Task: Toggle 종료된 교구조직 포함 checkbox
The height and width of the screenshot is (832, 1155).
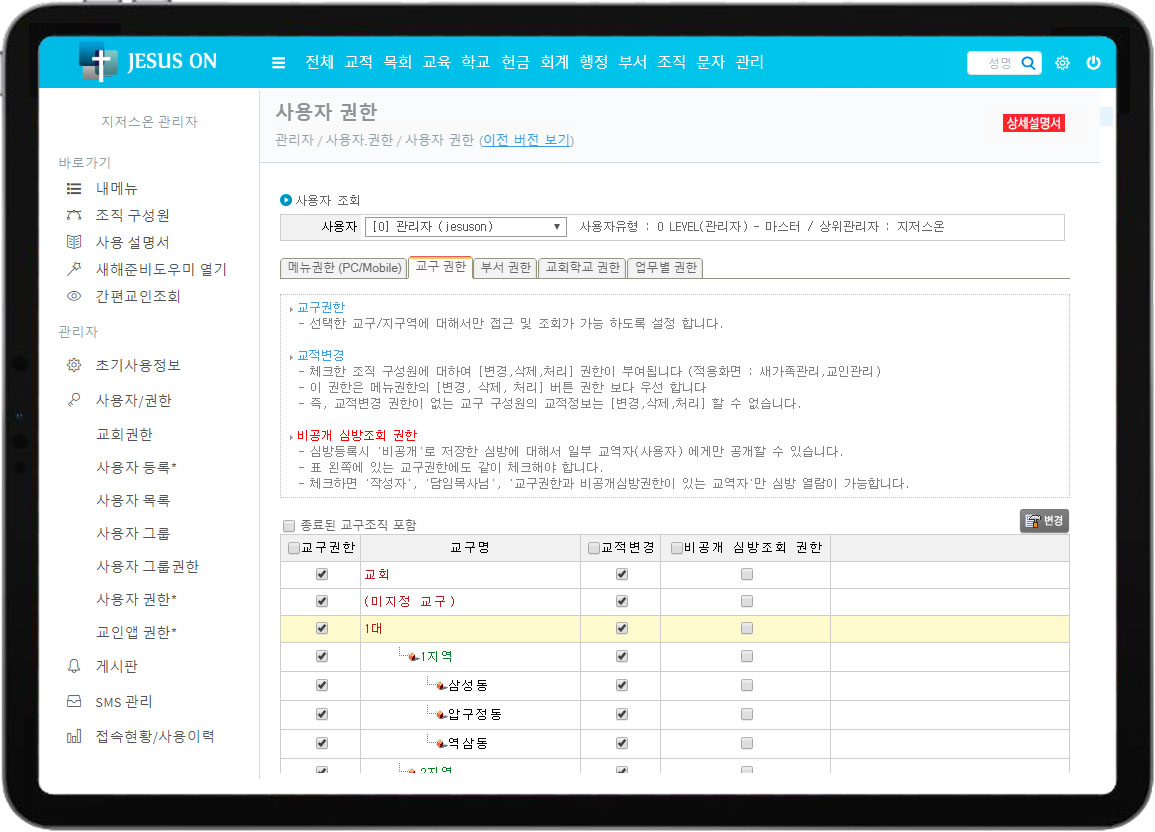Action: (x=289, y=525)
